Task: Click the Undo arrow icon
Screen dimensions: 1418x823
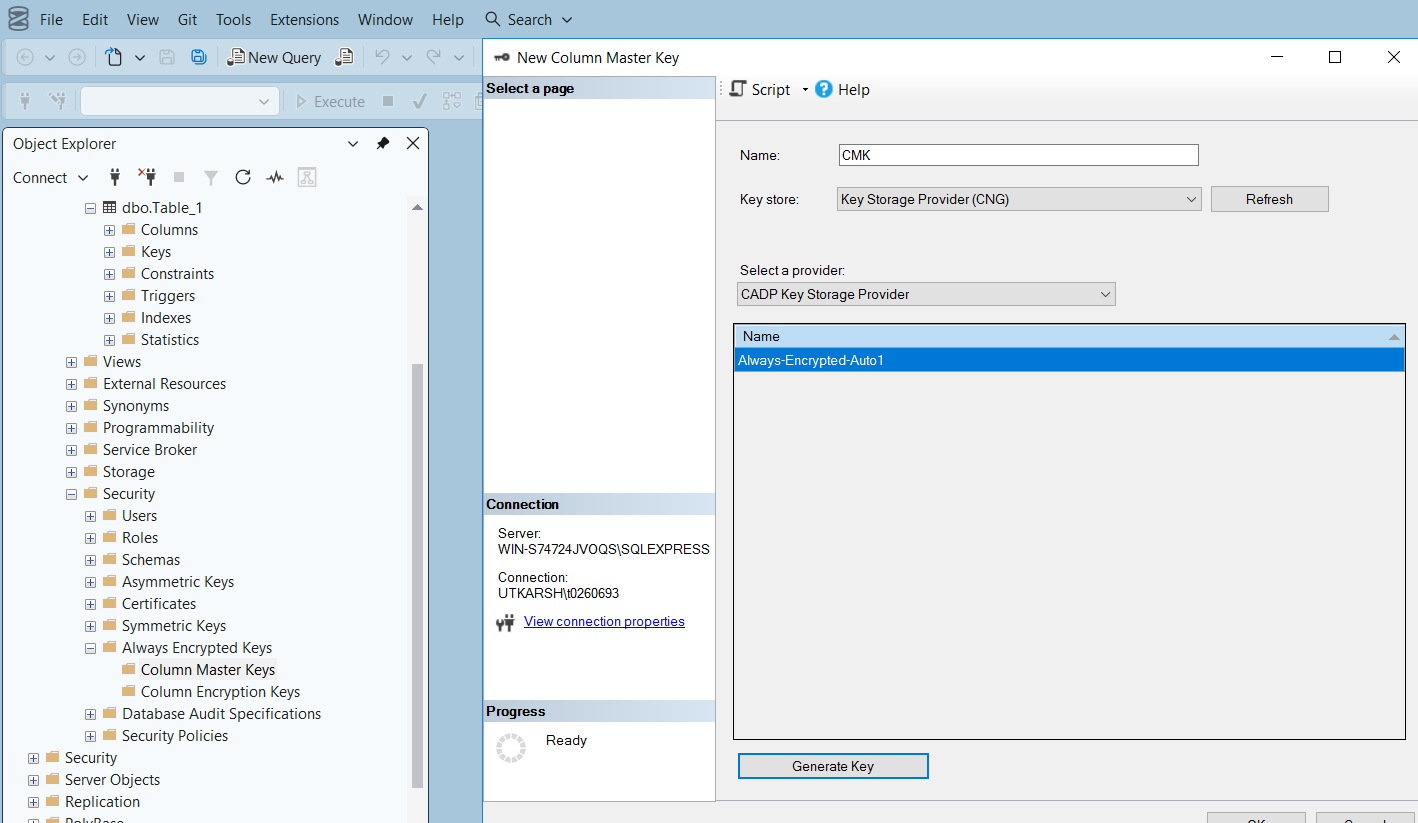Action: click(x=382, y=57)
